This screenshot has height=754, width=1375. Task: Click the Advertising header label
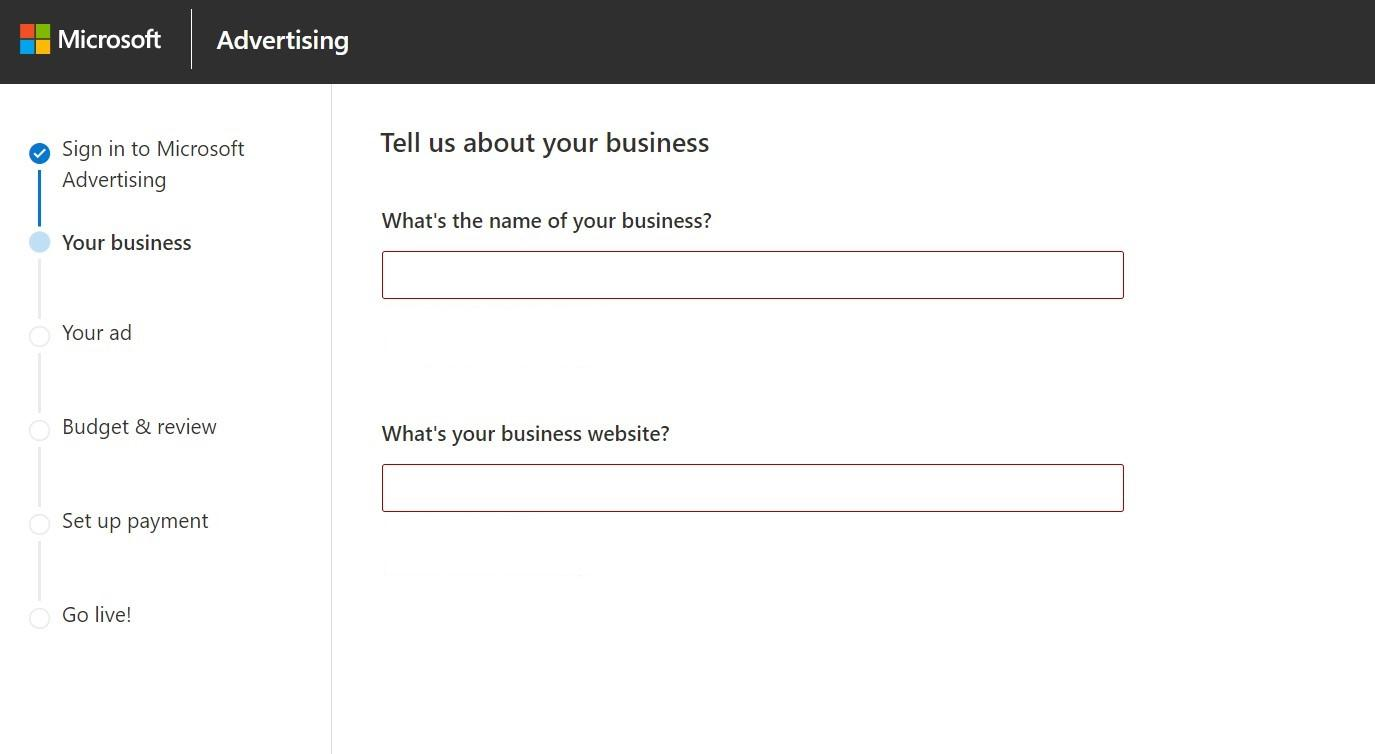[282, 40]
